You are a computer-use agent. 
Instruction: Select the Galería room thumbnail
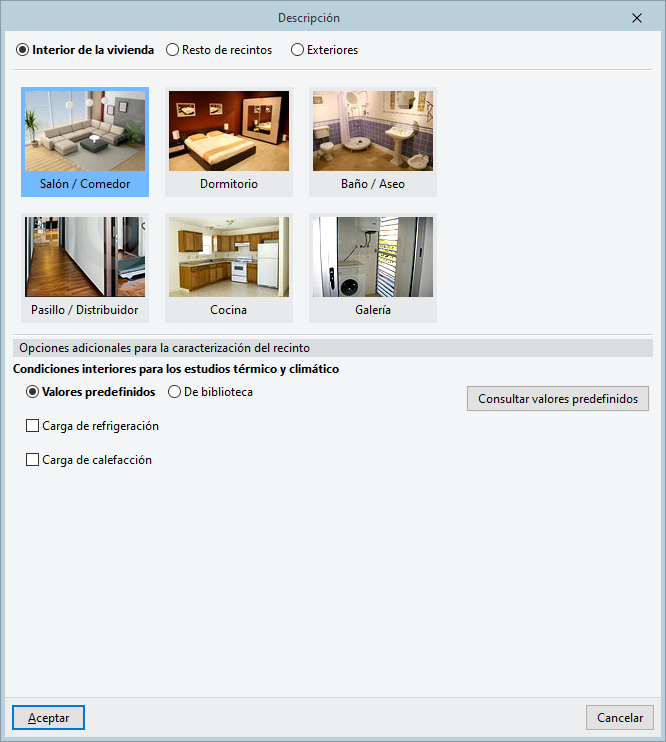click(373, 267)
